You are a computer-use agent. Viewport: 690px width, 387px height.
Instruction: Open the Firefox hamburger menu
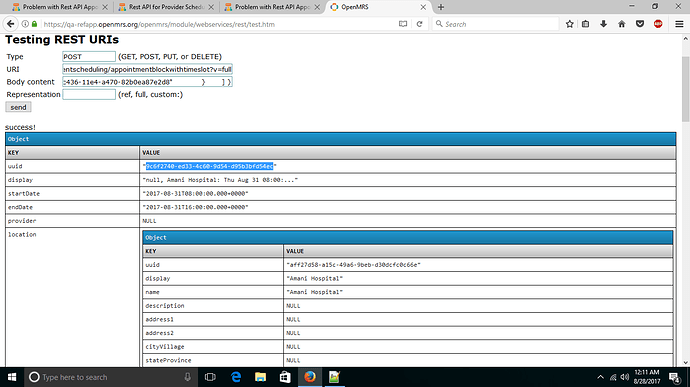pos(679,24)
